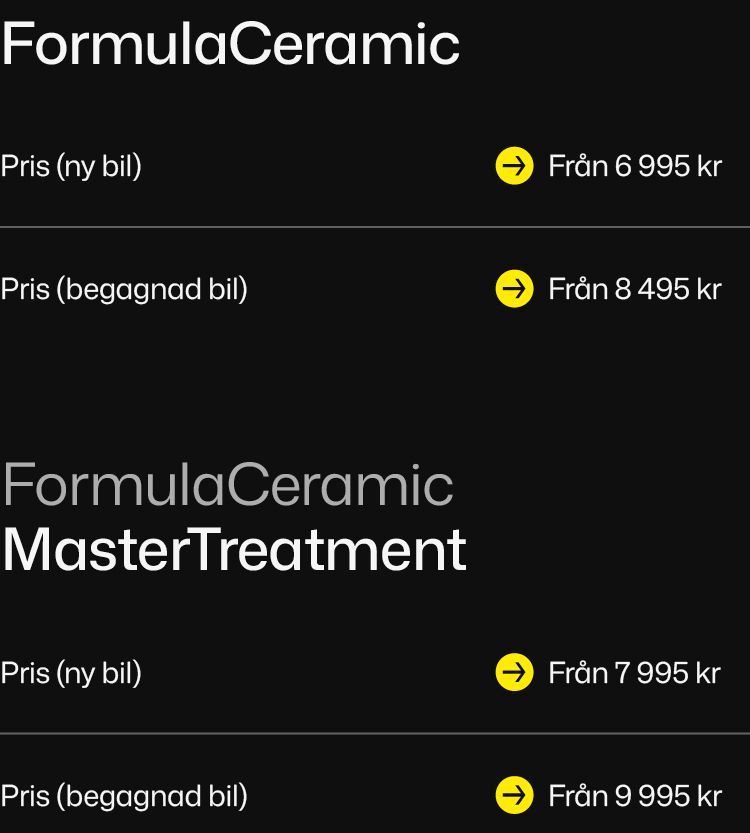Click the divider line below Från 7 995 kr

[375, 734]
